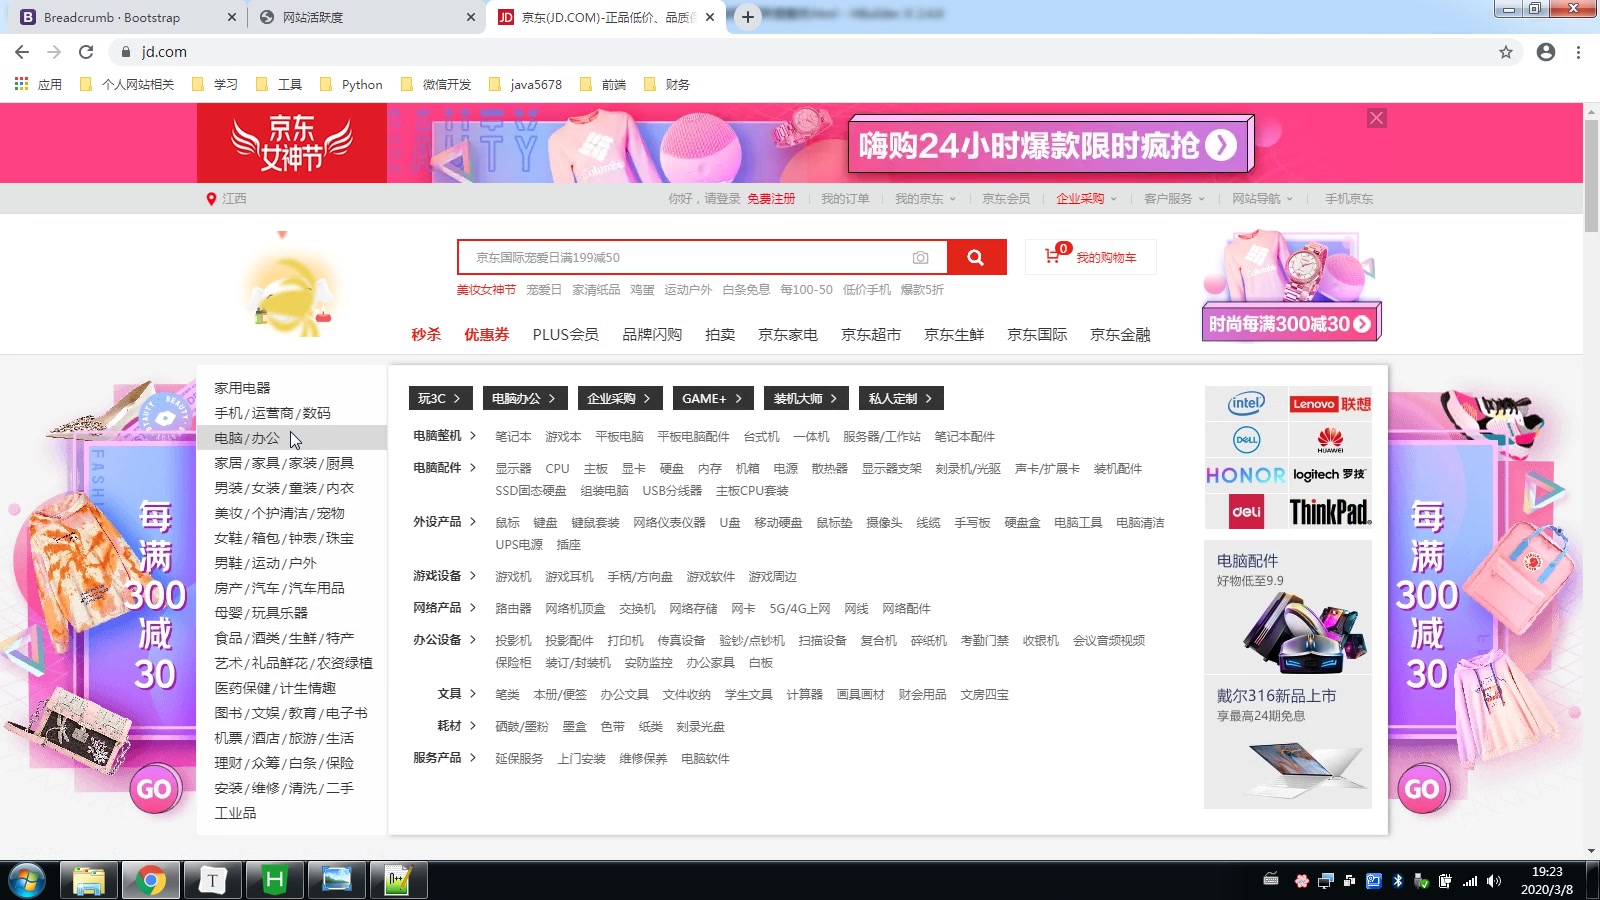The width and height of the screenshot is (1600, 900).
Task: Click the Logitech 罗技 brand logo
Action: click(1329, 475)
